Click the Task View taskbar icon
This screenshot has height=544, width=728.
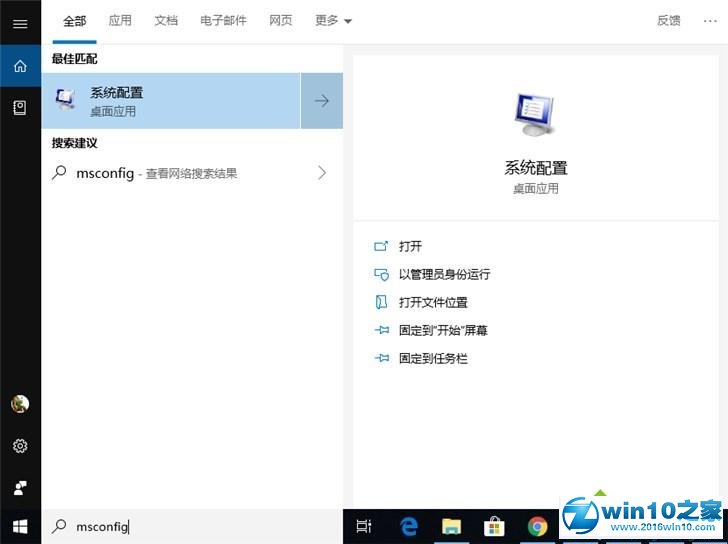[364, 526]
